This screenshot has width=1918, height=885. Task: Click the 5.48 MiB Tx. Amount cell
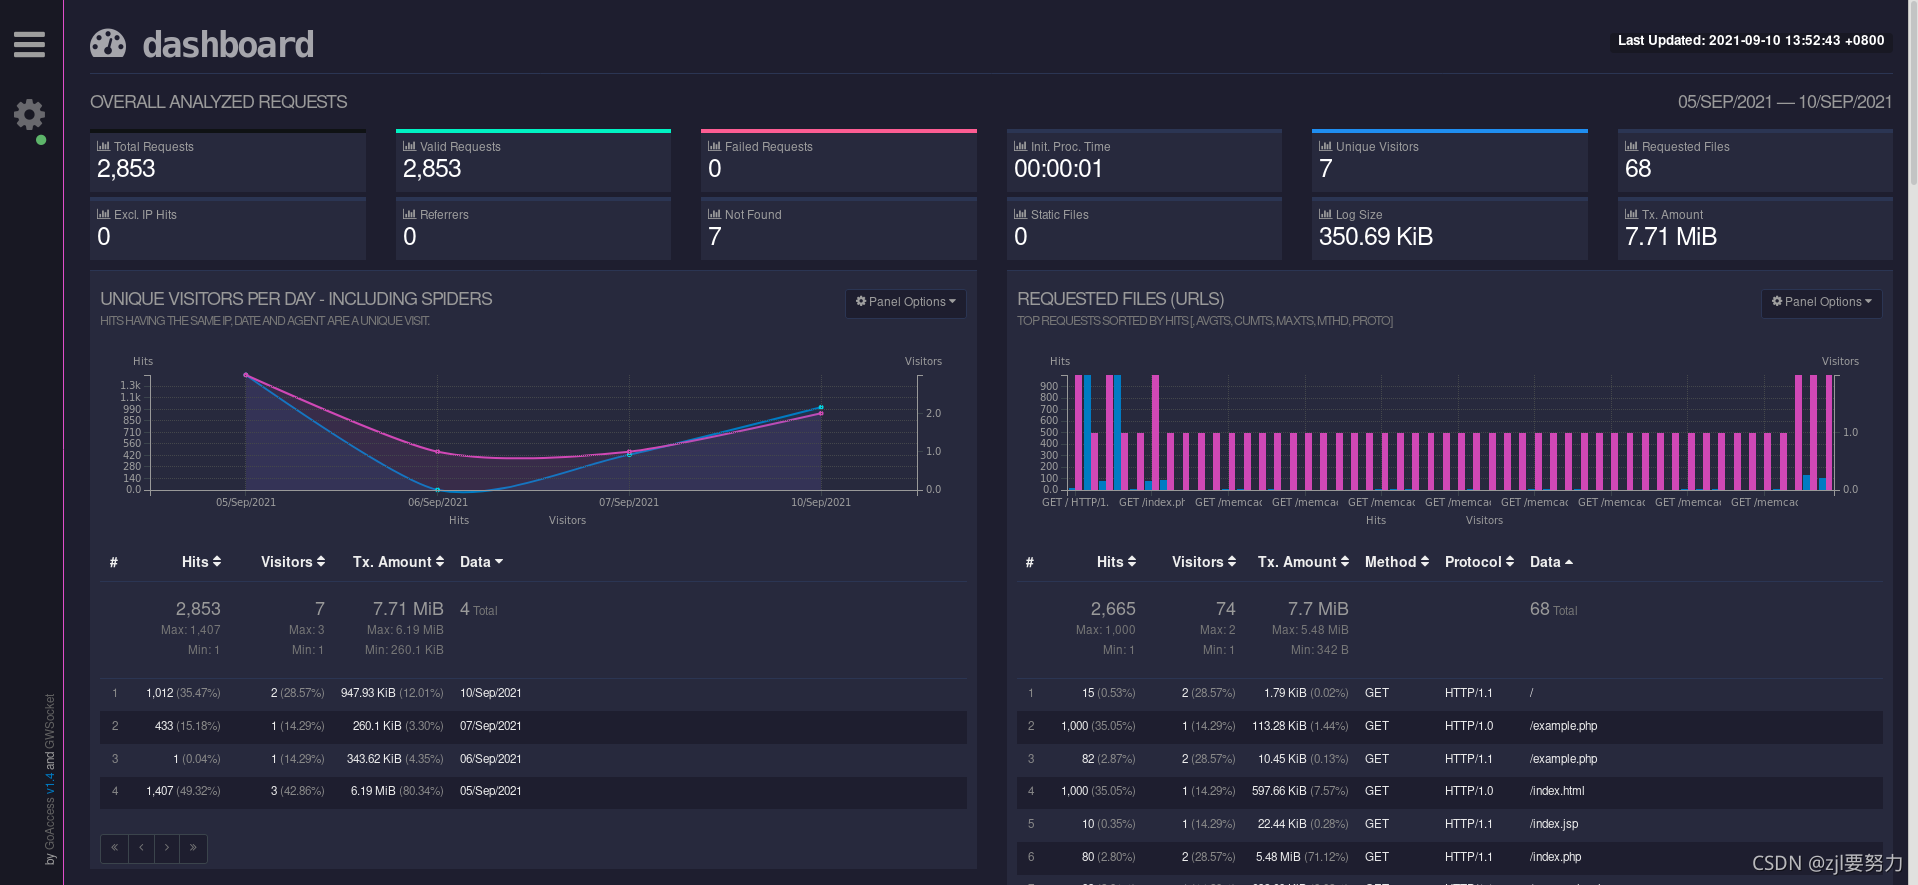click(x=1301, y=857)
